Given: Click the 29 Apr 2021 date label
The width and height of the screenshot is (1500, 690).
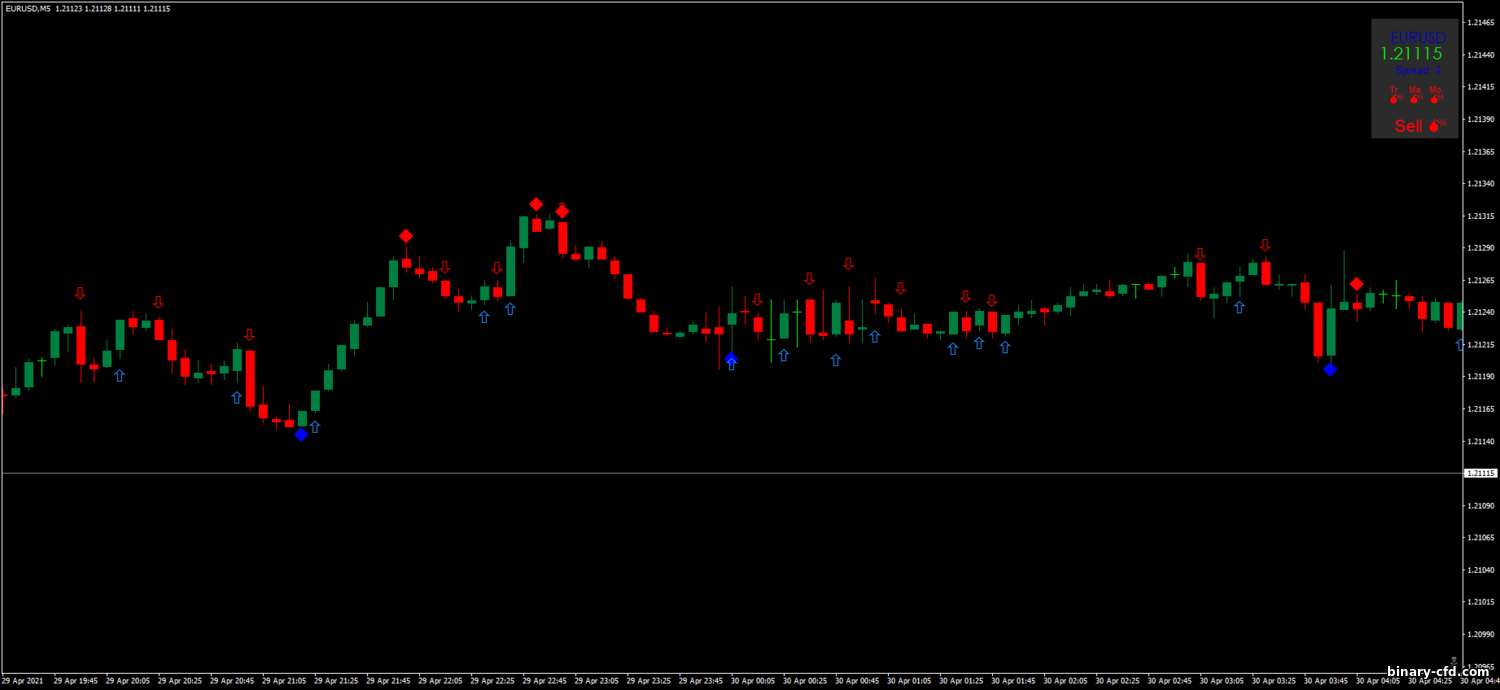Looking at the screenshot, I should pyautogui.click(x=23, y=682).
